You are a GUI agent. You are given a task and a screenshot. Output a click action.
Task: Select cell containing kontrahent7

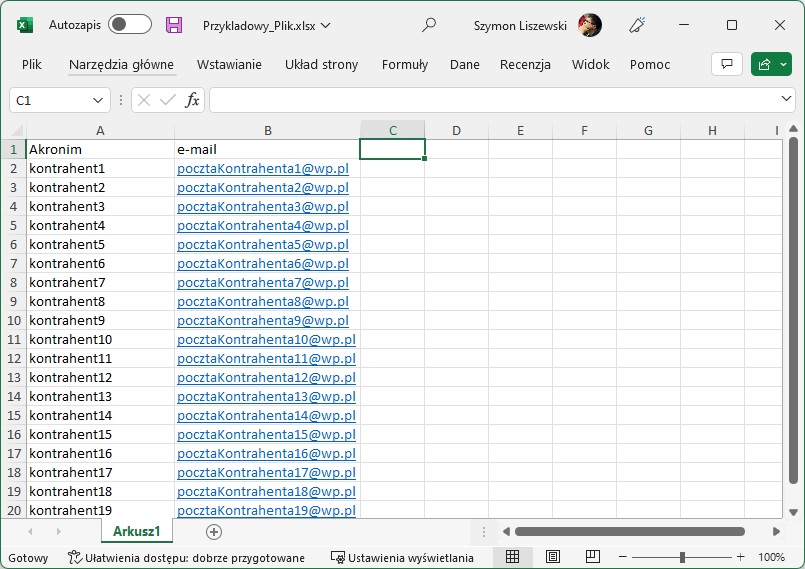[x=100, y=282]
